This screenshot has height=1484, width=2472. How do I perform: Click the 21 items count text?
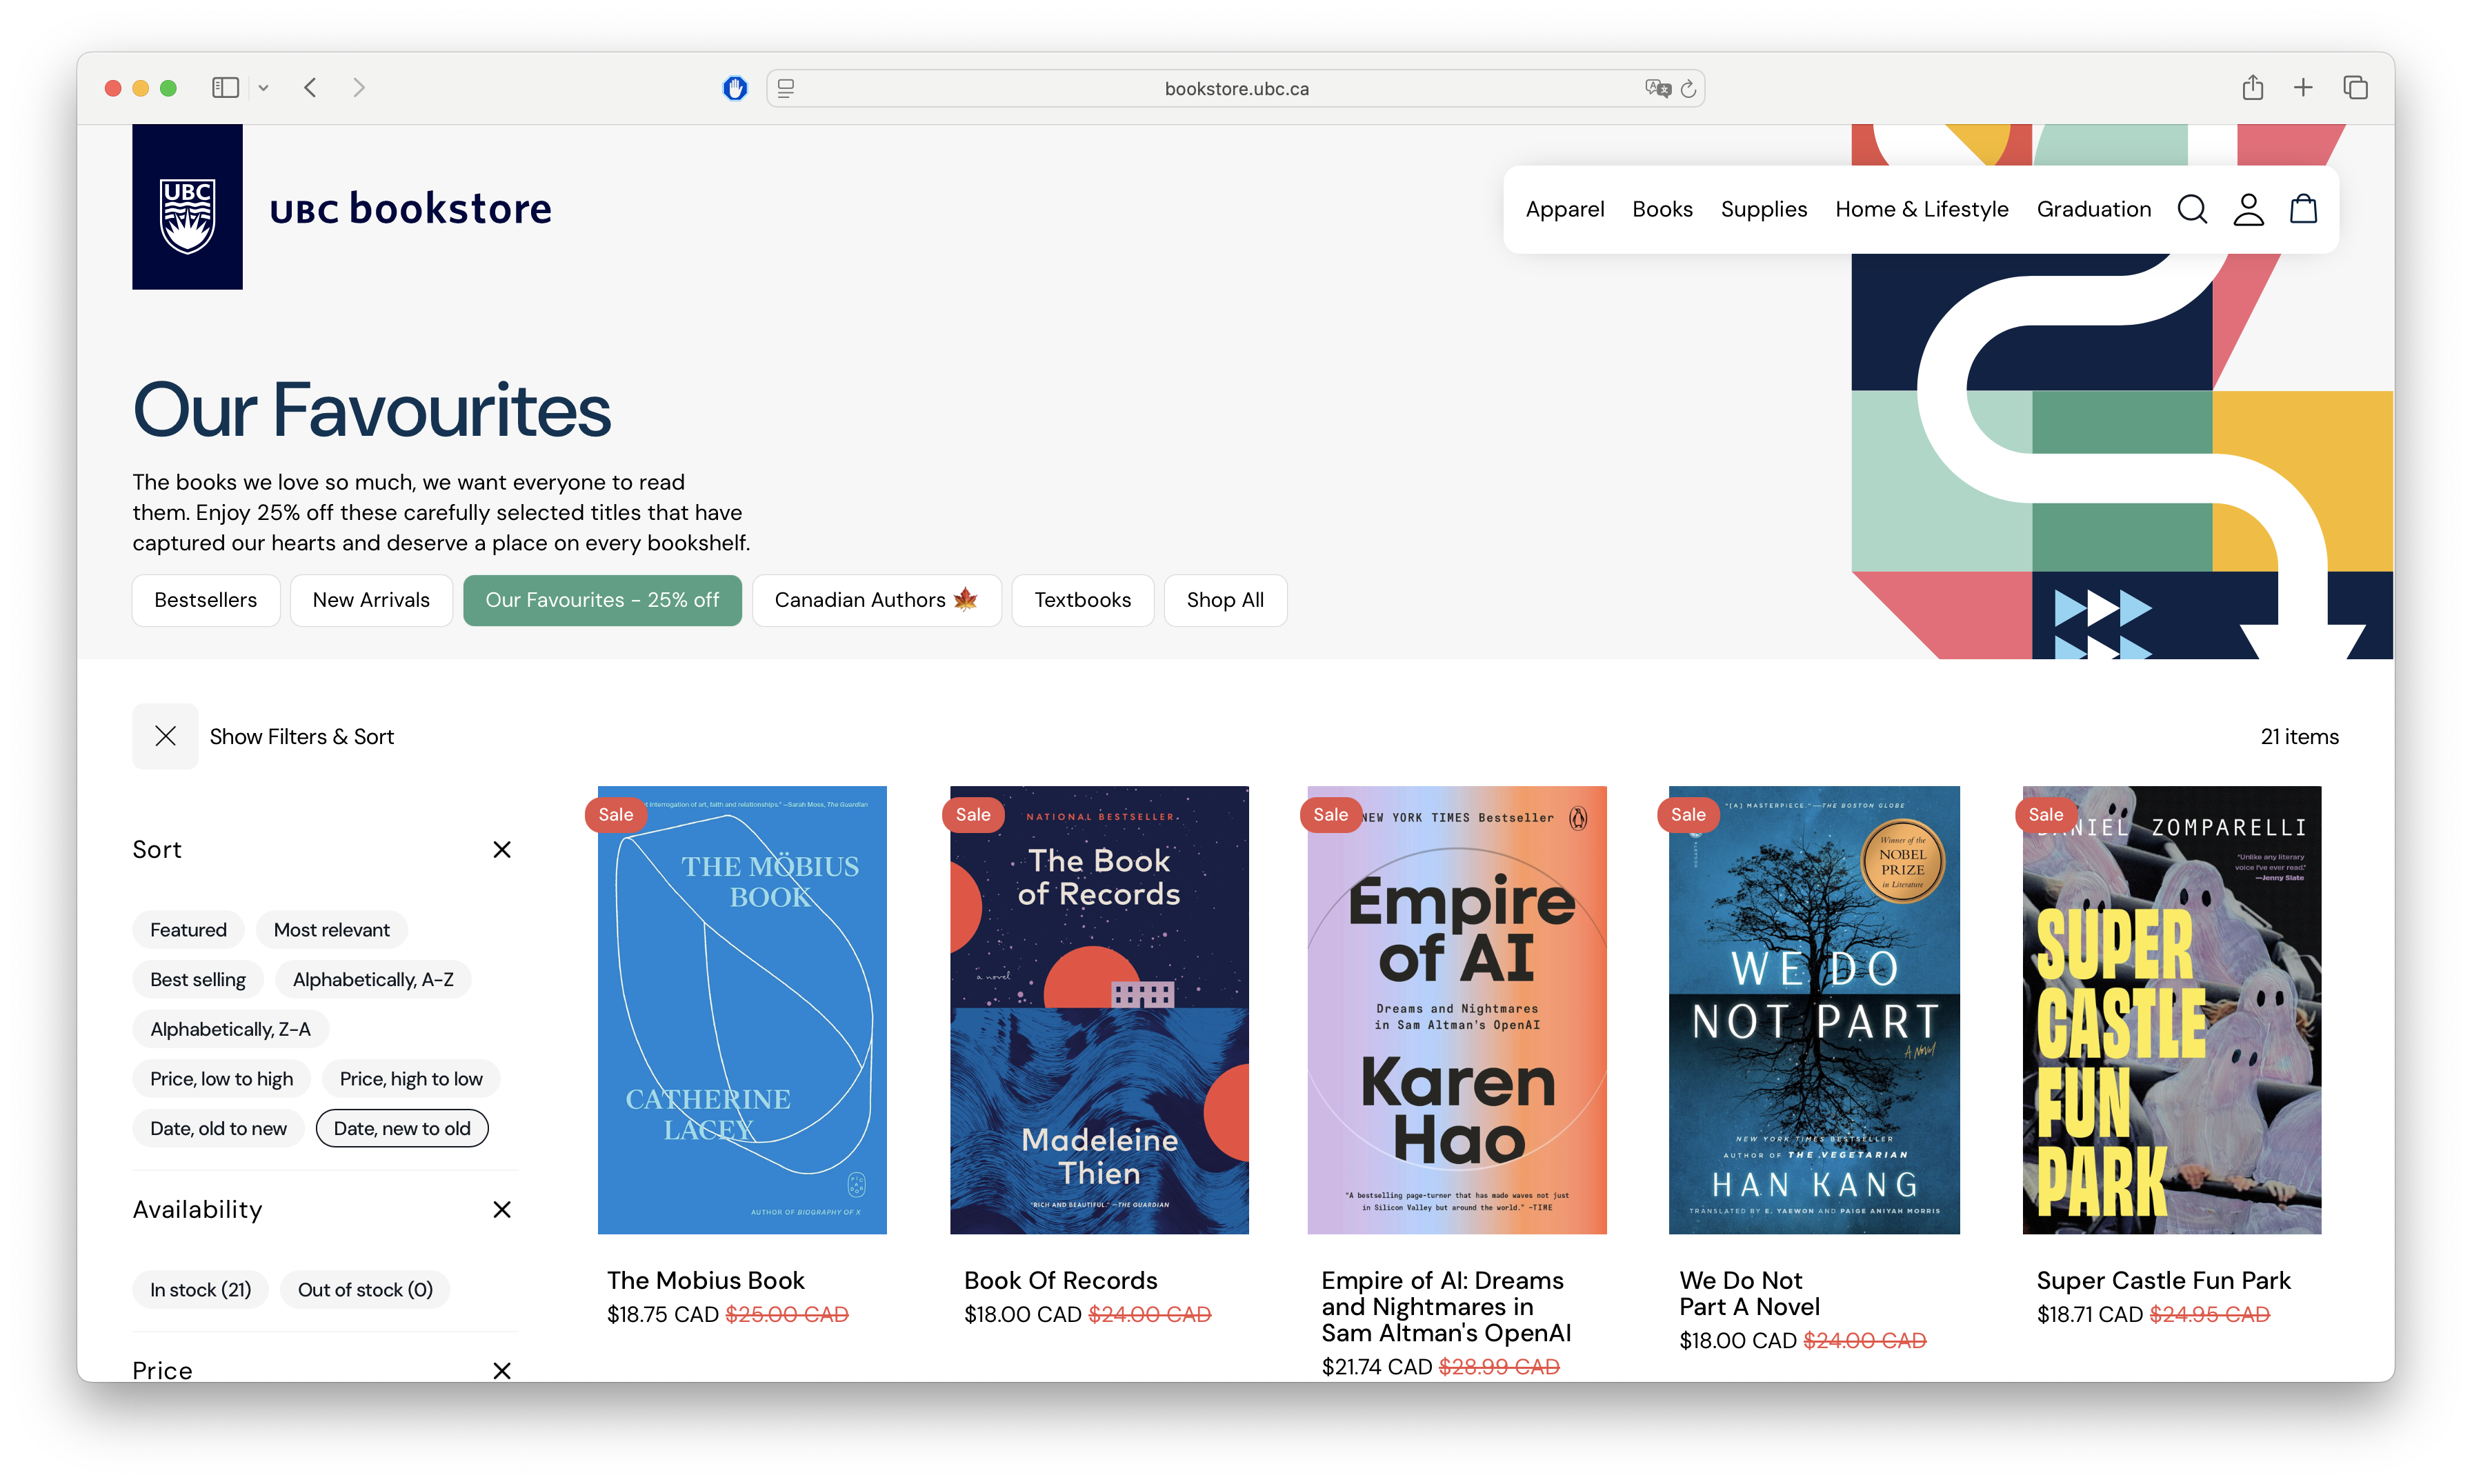pyautogui.click(x=2299, y=737)
